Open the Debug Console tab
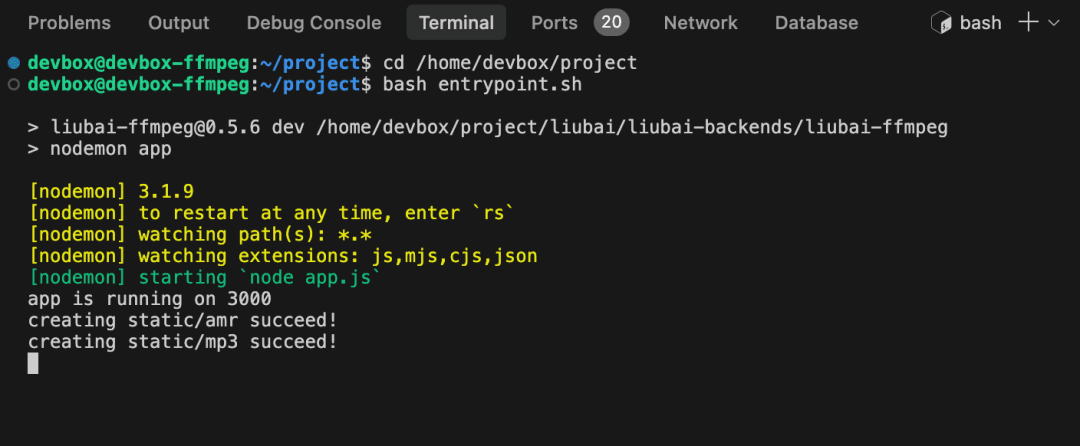This screenshot has height=446, width=1080. coord(314,23)
